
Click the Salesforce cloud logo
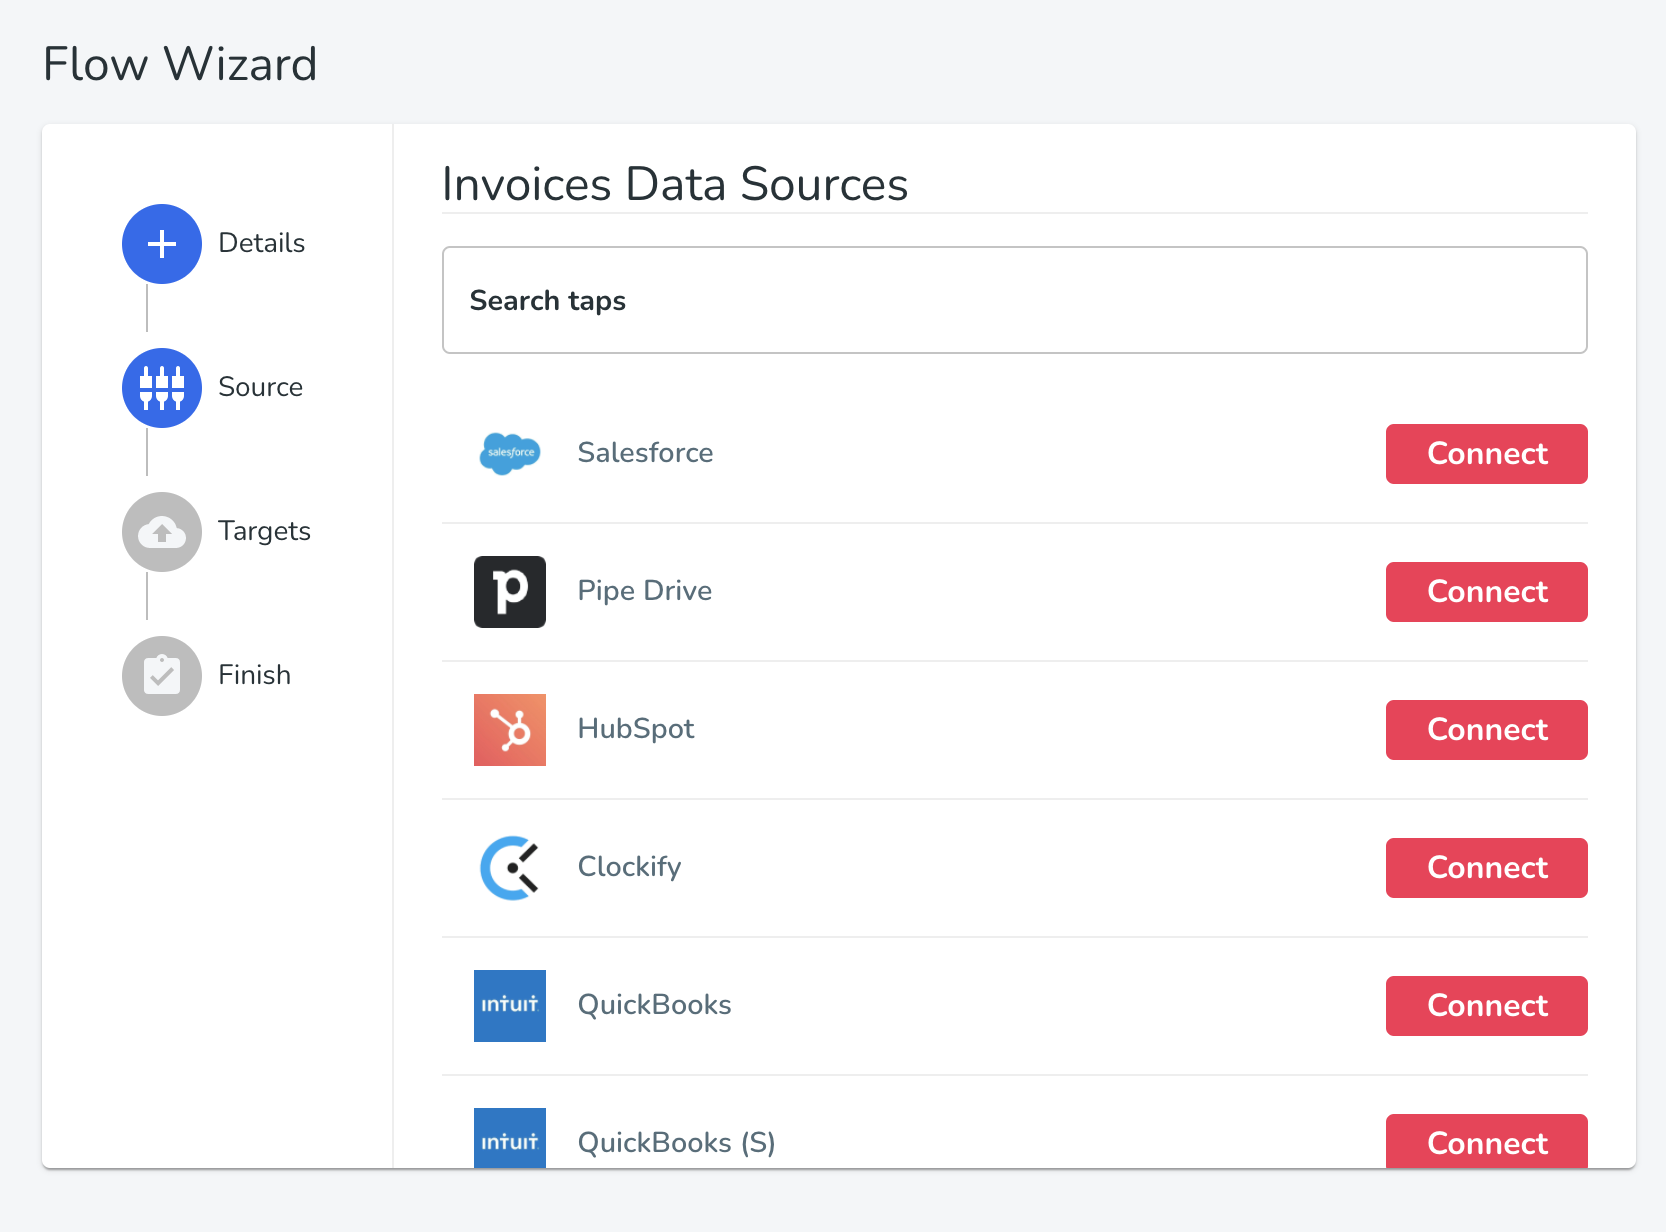click(x=510, y=453)
